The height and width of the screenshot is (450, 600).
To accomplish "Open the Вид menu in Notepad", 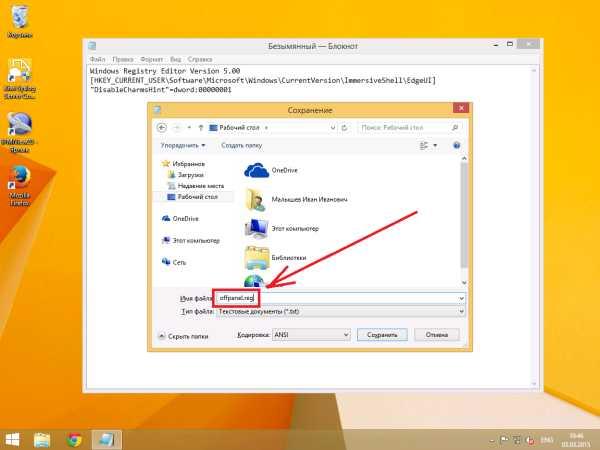I will [176, 59].
